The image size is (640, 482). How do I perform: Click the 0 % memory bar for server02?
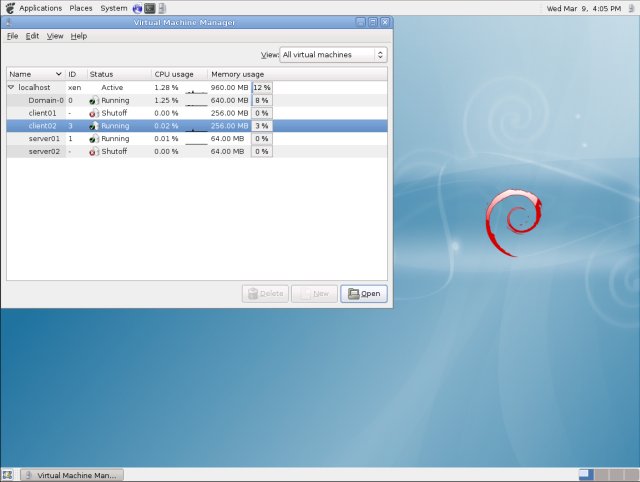click(262, 151)
